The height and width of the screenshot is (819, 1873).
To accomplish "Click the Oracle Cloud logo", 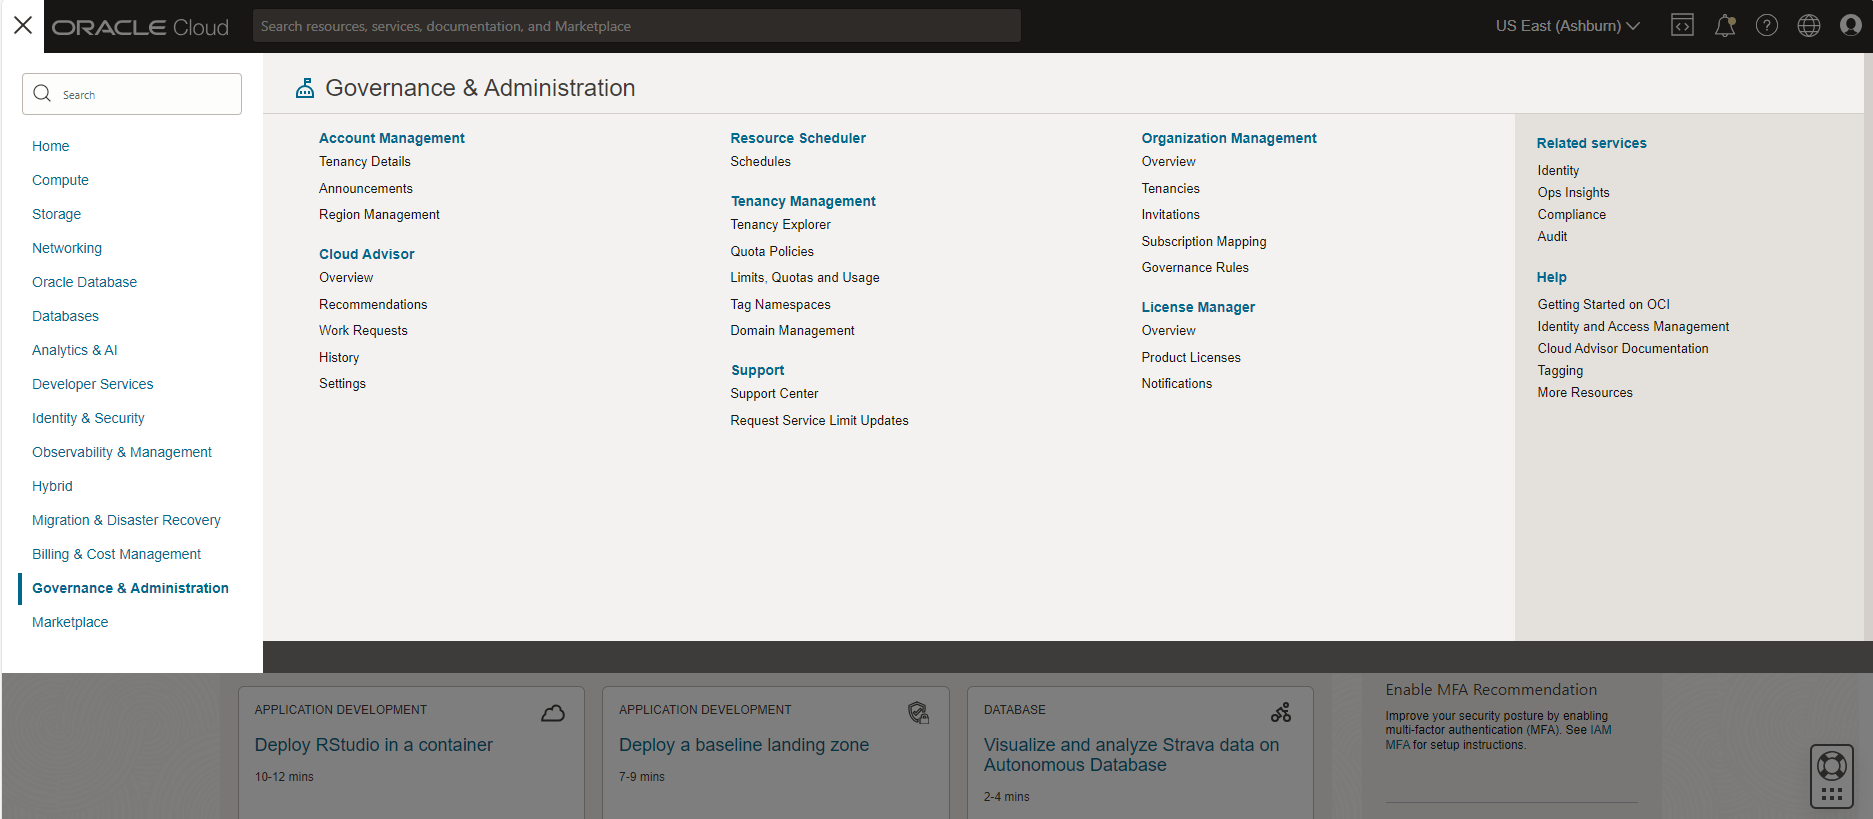I will (140, 27).
